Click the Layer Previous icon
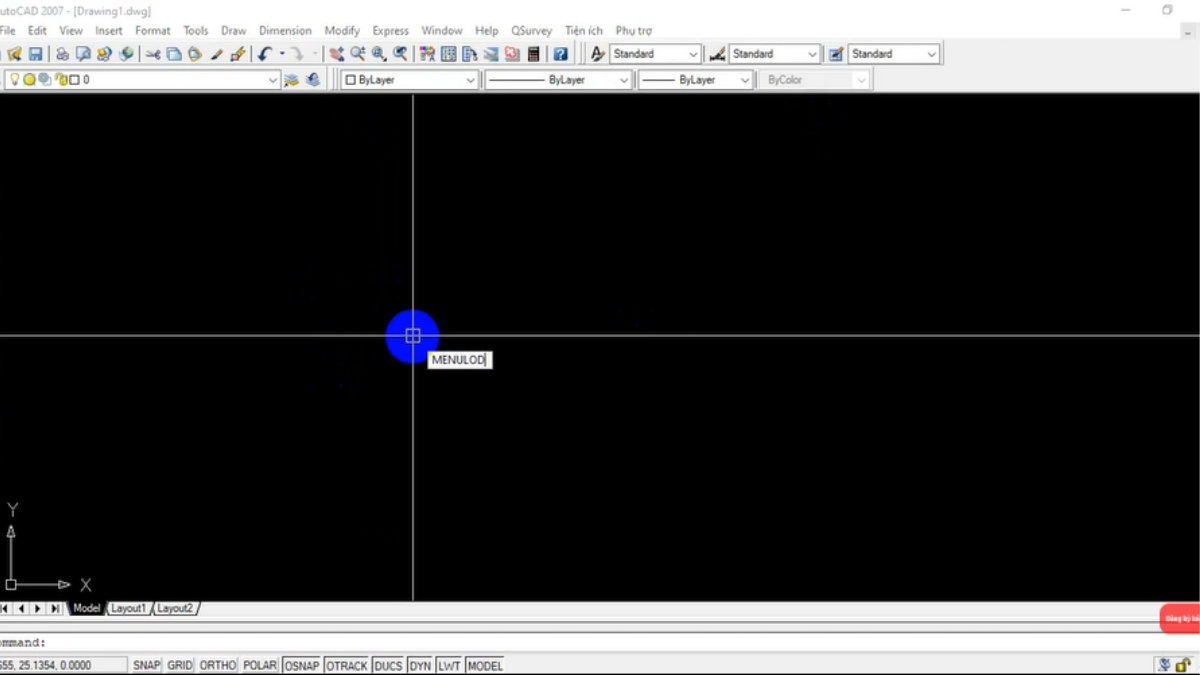Viewport: 1200px width, 675px height. pyautogui.click(x=313, y=80)
